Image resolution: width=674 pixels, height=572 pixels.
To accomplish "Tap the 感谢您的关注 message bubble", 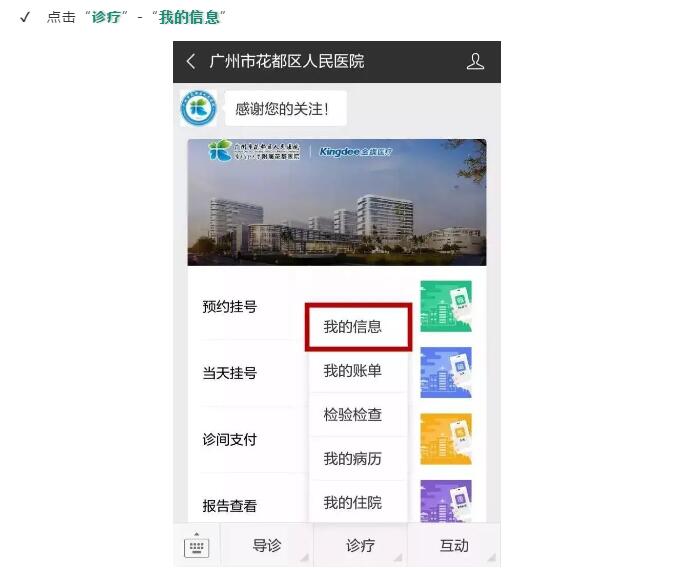I will tap(283, 109).
